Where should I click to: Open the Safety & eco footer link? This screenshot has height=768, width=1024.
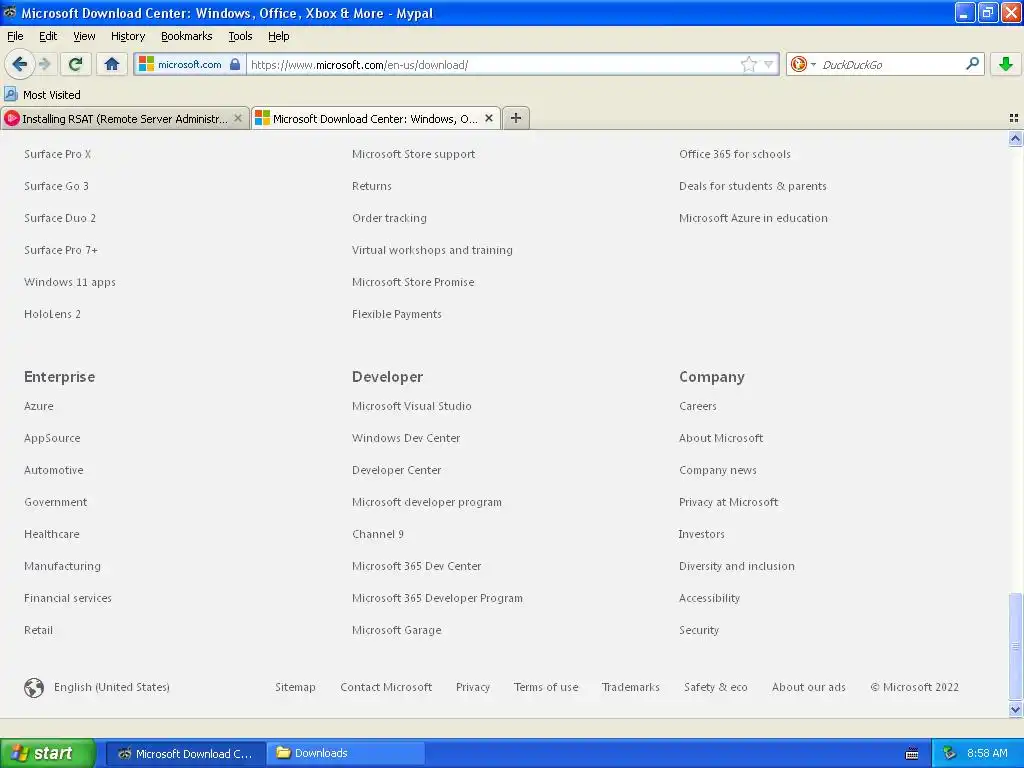click(716, 687)
